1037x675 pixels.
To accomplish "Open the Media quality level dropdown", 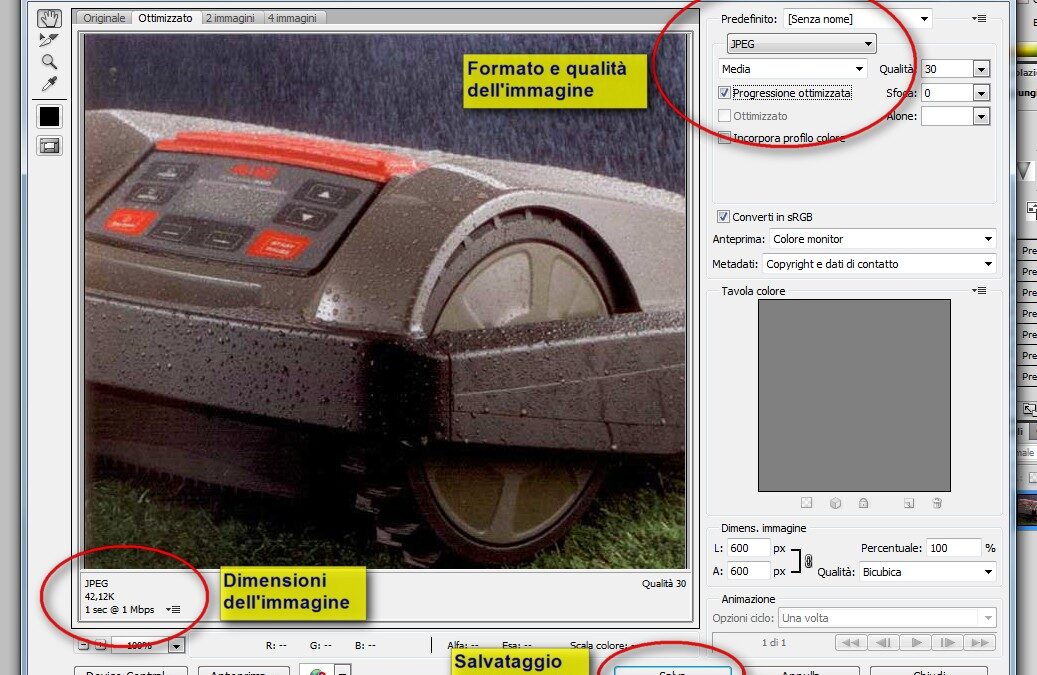I will (x=792, y=69).
